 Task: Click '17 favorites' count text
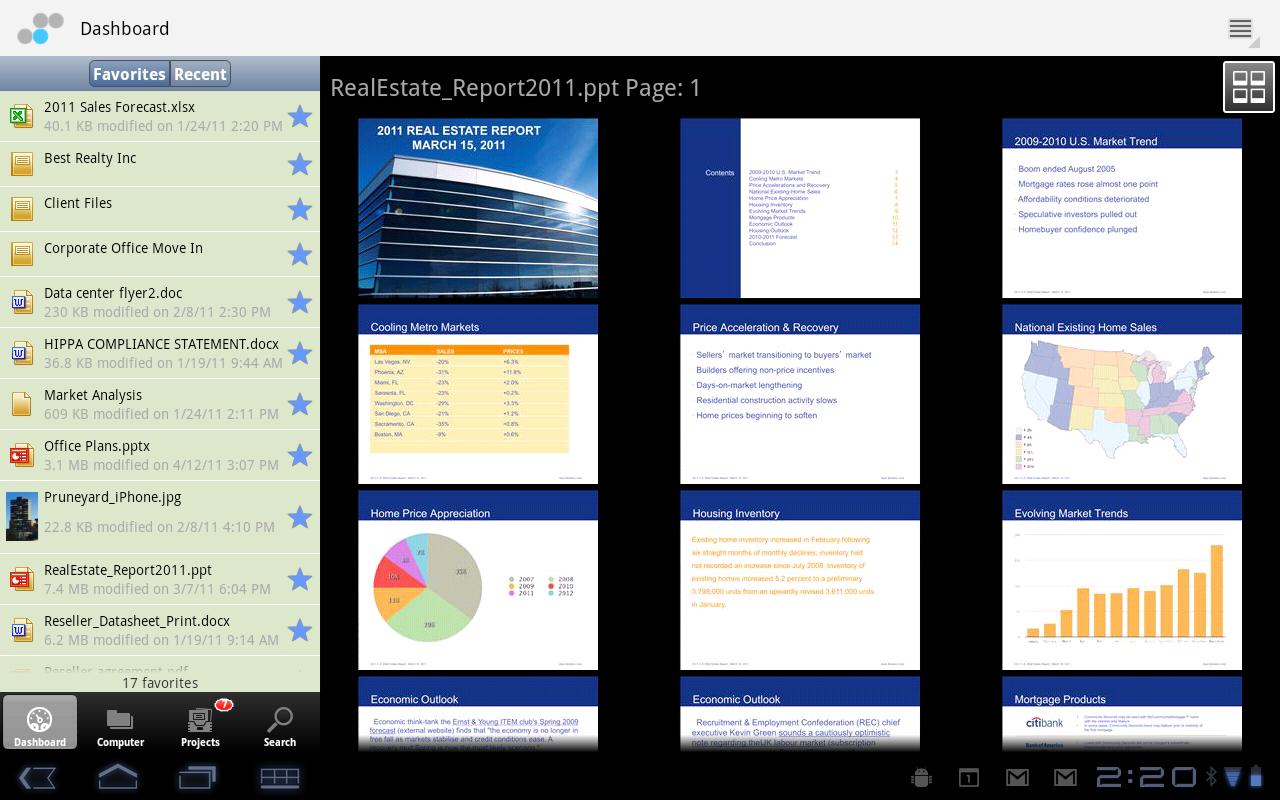tap(160, 683)
